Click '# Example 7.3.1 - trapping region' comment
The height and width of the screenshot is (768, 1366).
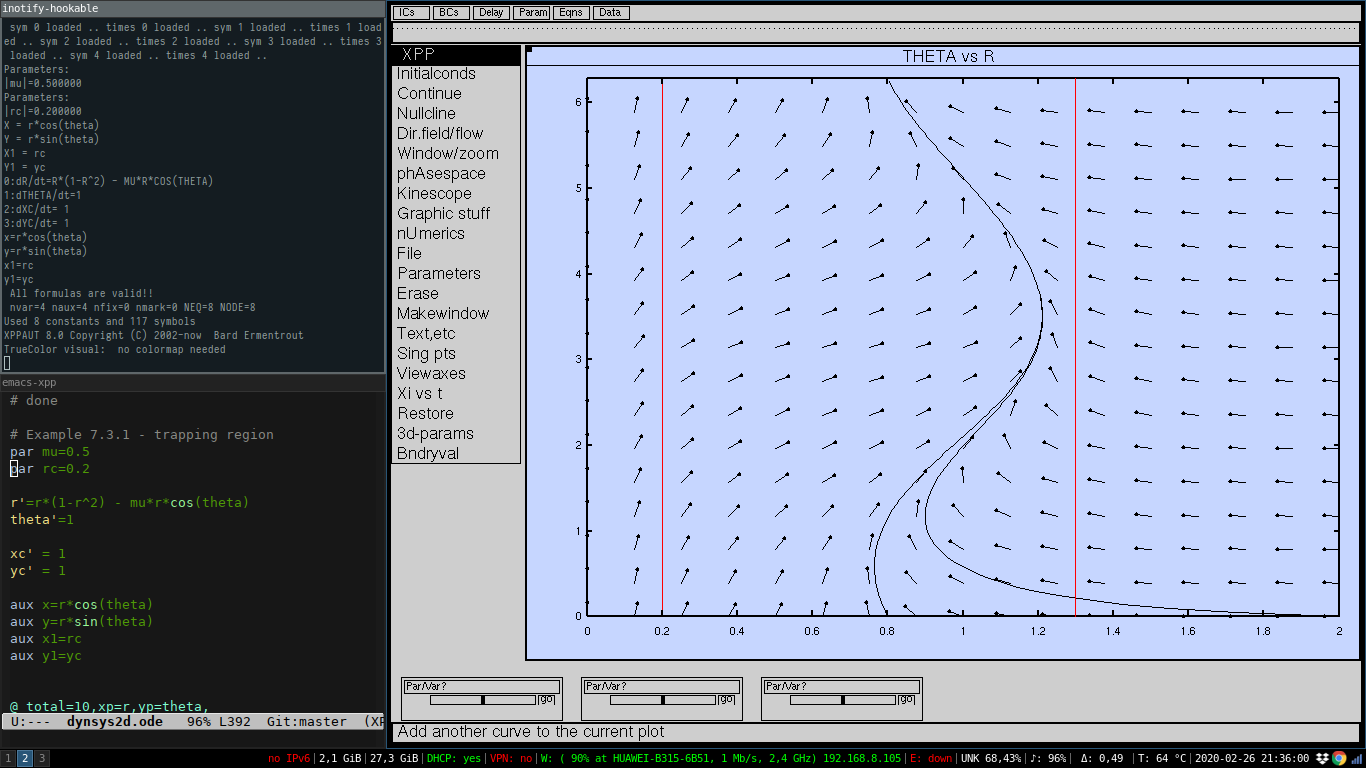click(x=142, y=435)
